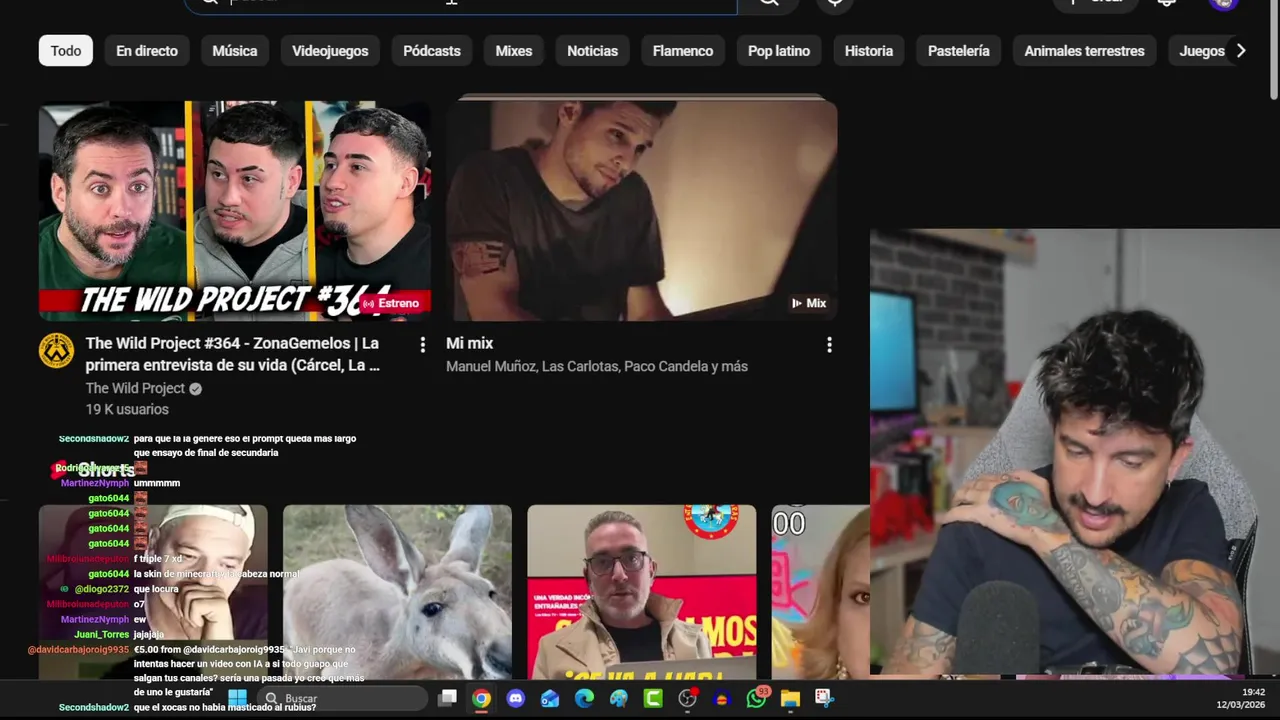1280x720 pixels.
Task: Open Task View in taskbar
Action: click(x=448, y=698)
